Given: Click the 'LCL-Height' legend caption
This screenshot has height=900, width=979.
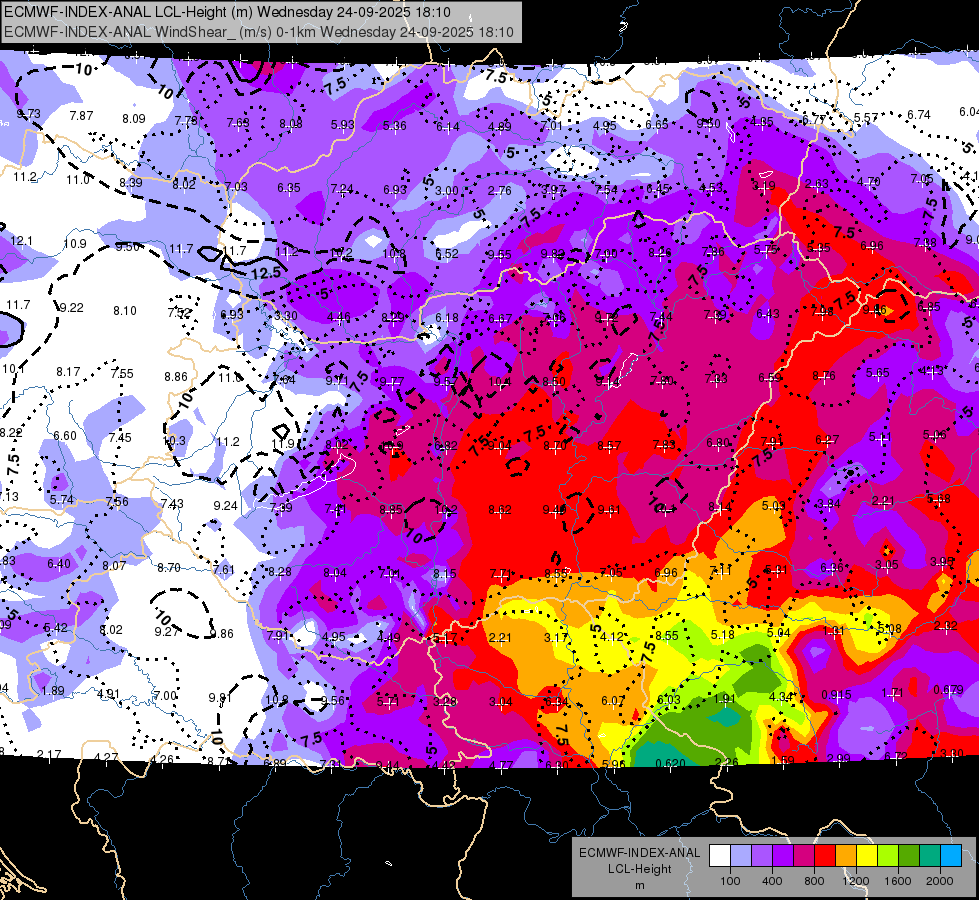Looking at the screenshot, I should click(x=639, y=869).
